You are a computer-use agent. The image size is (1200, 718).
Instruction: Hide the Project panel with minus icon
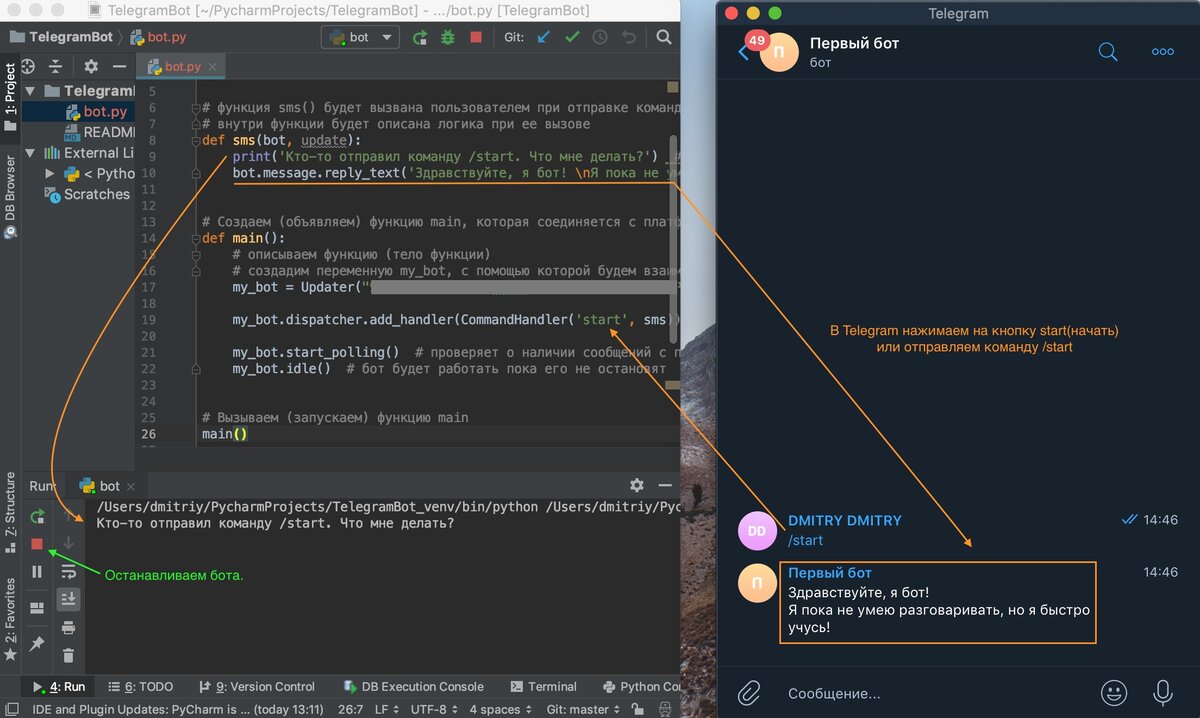[x=119, y=66]
